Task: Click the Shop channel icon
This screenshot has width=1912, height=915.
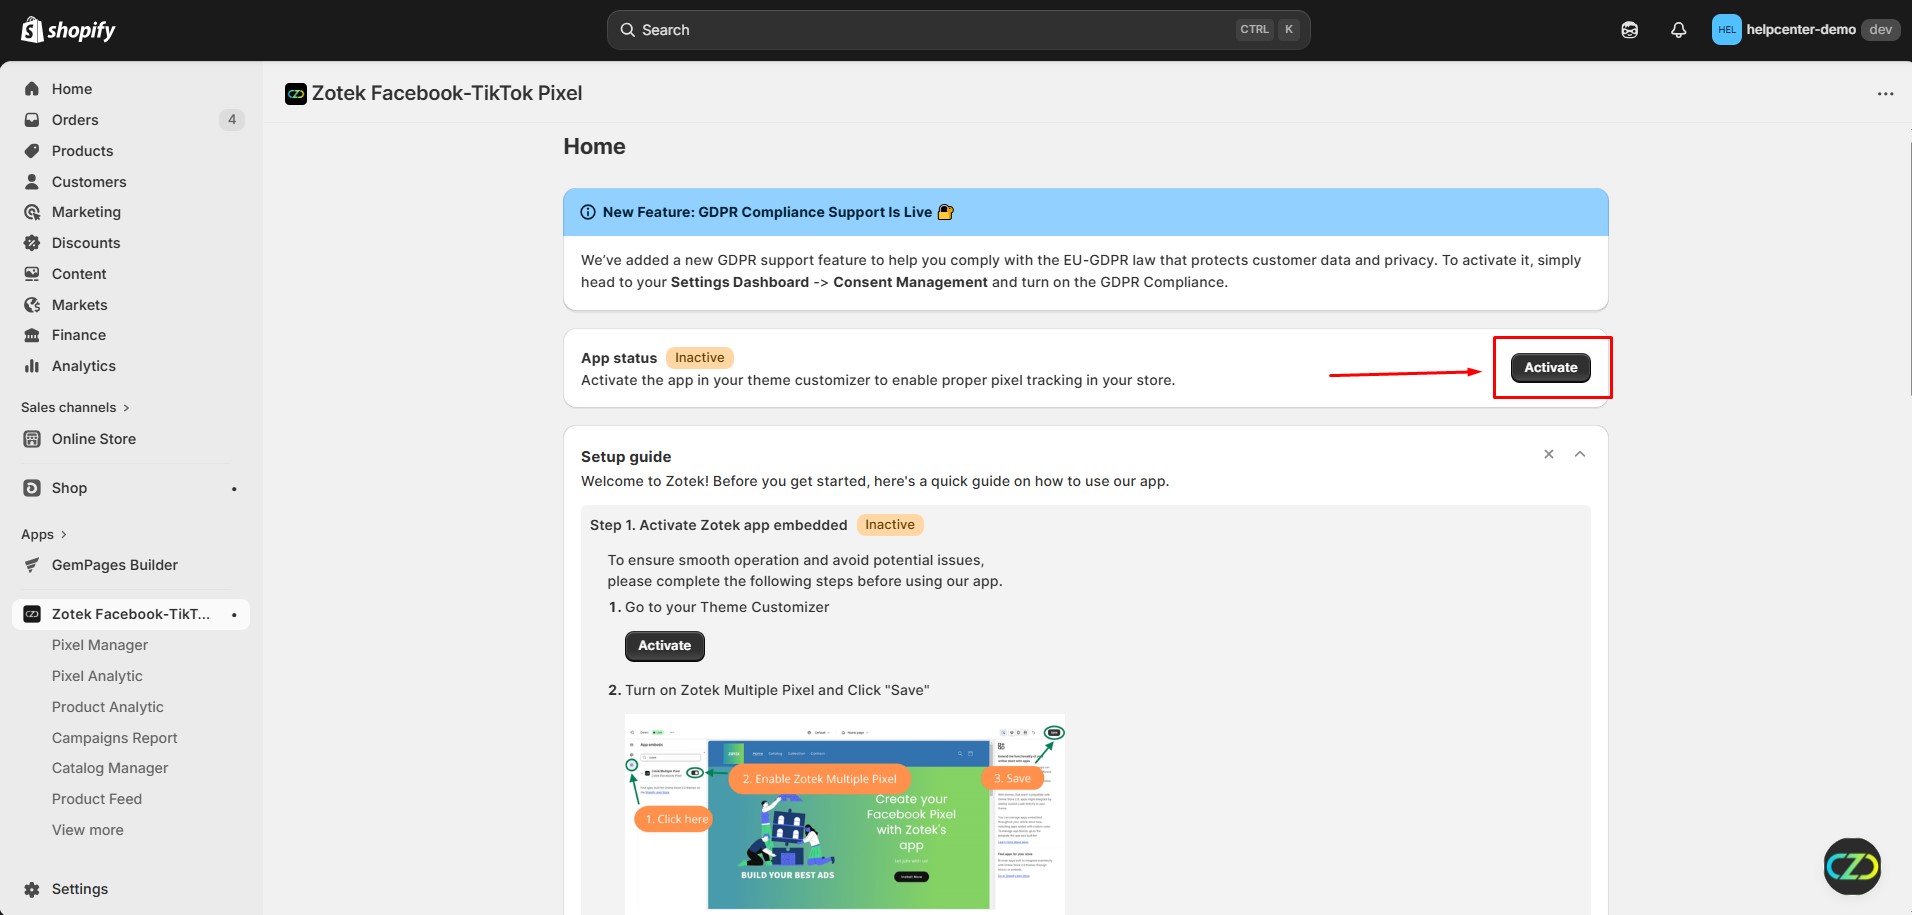Action: pyautogui.click(x=32, y=488)
